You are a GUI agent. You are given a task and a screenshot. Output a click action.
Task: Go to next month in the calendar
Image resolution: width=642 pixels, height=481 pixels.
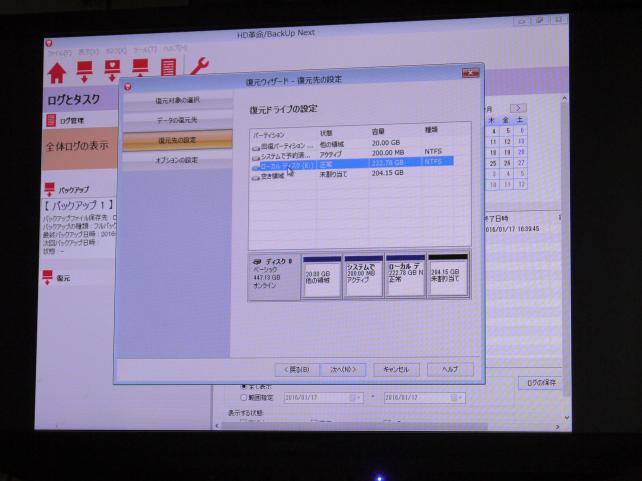click(518, 108)
